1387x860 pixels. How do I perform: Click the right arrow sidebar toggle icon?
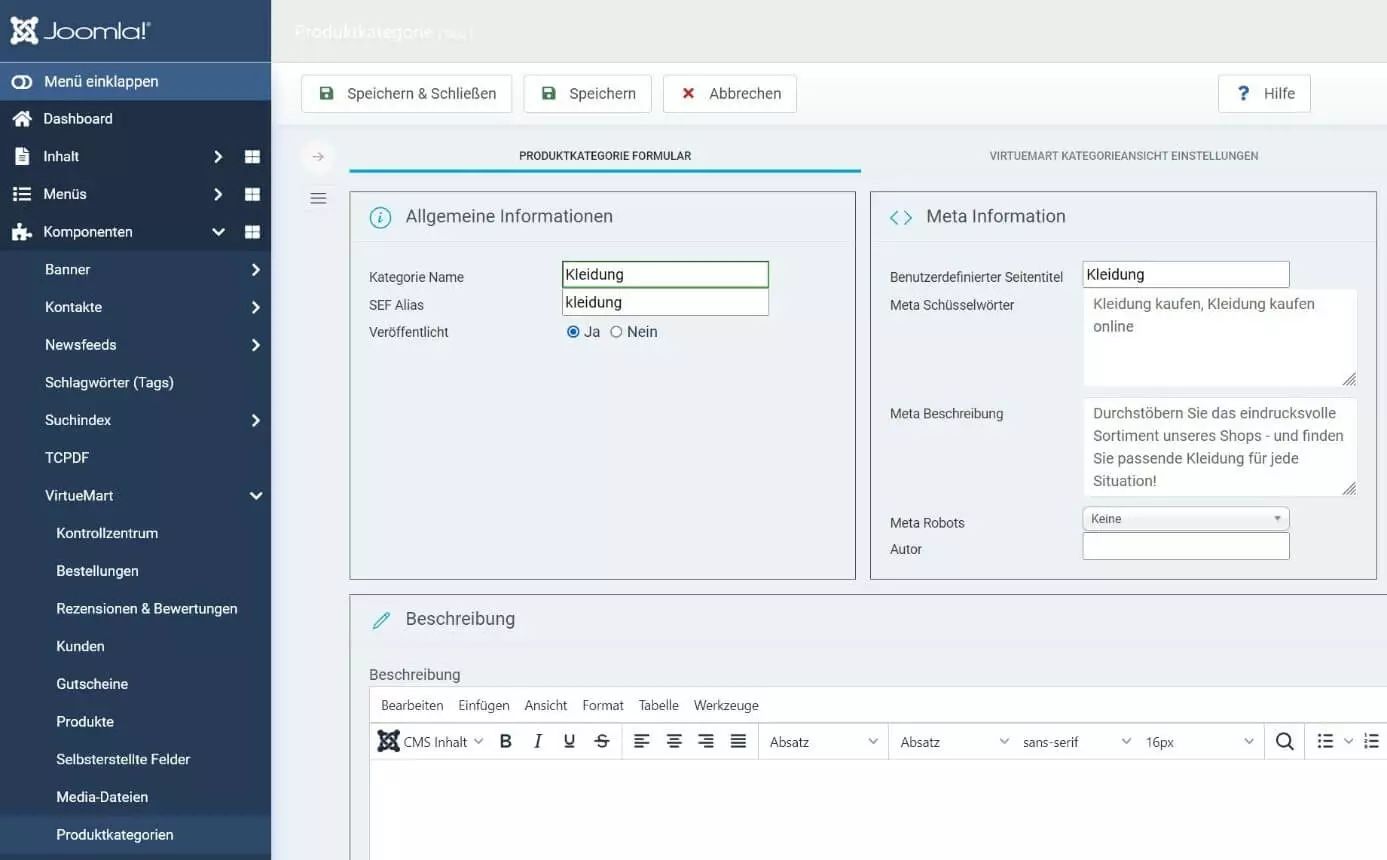click(318, 156)
